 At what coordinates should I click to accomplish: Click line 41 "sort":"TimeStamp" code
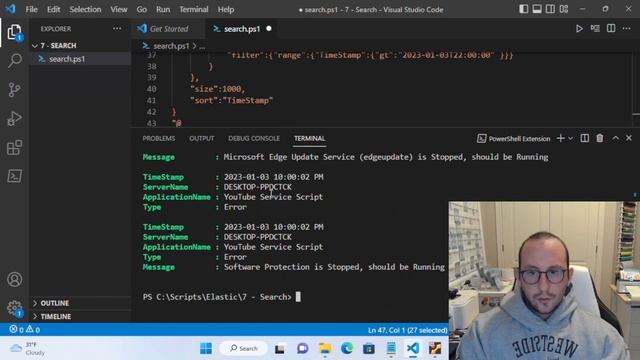(231, 100)
